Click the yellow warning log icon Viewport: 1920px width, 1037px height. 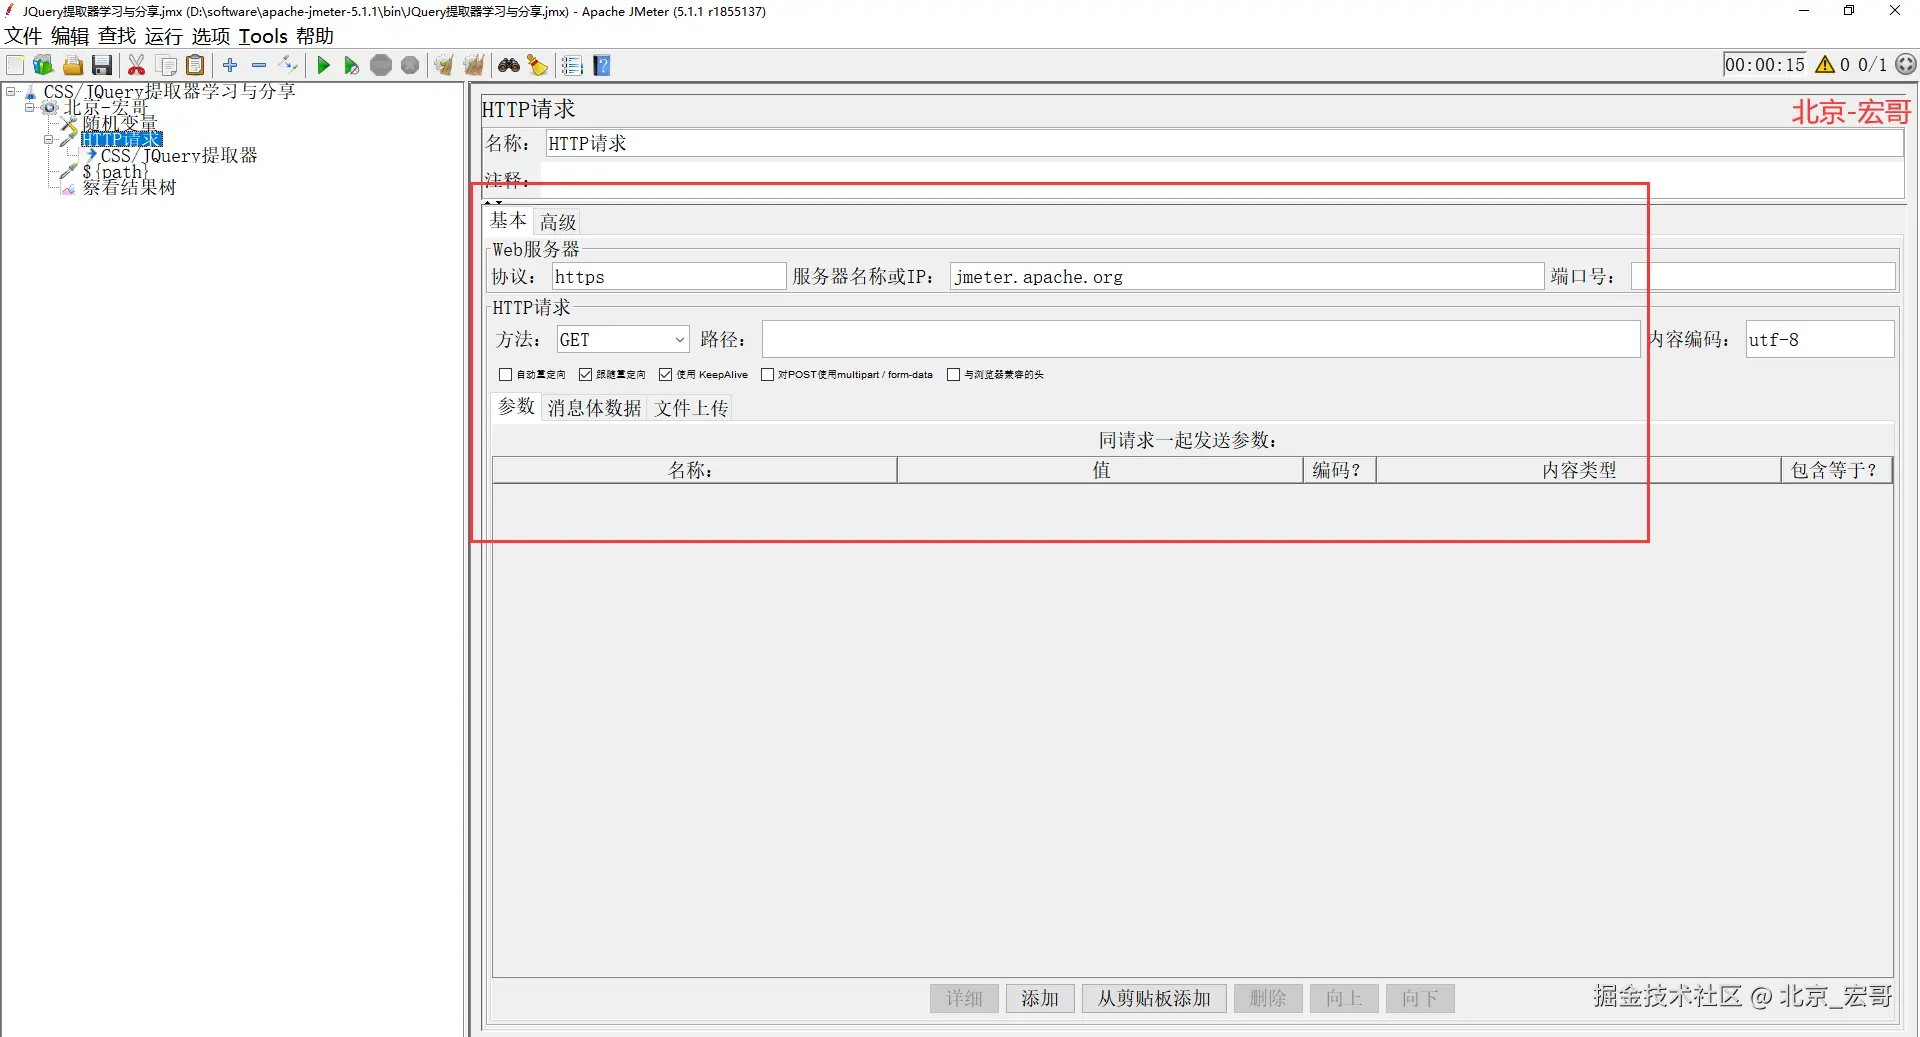1825,65
